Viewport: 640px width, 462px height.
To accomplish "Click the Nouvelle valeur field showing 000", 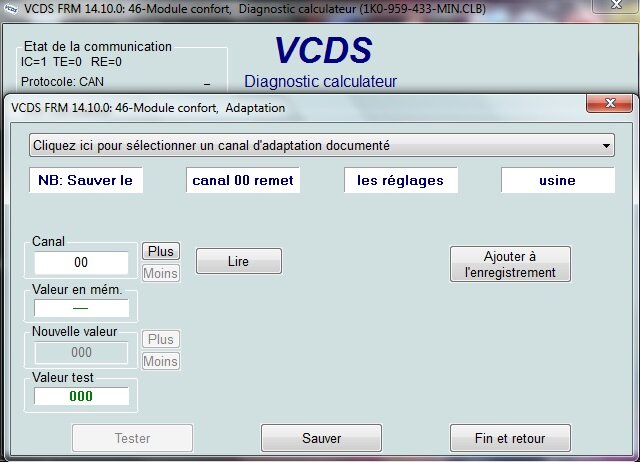I will (81, 353).
